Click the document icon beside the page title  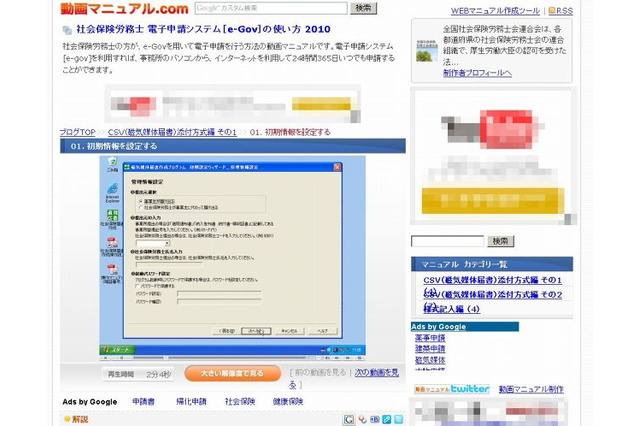click(x=67, y=30)
